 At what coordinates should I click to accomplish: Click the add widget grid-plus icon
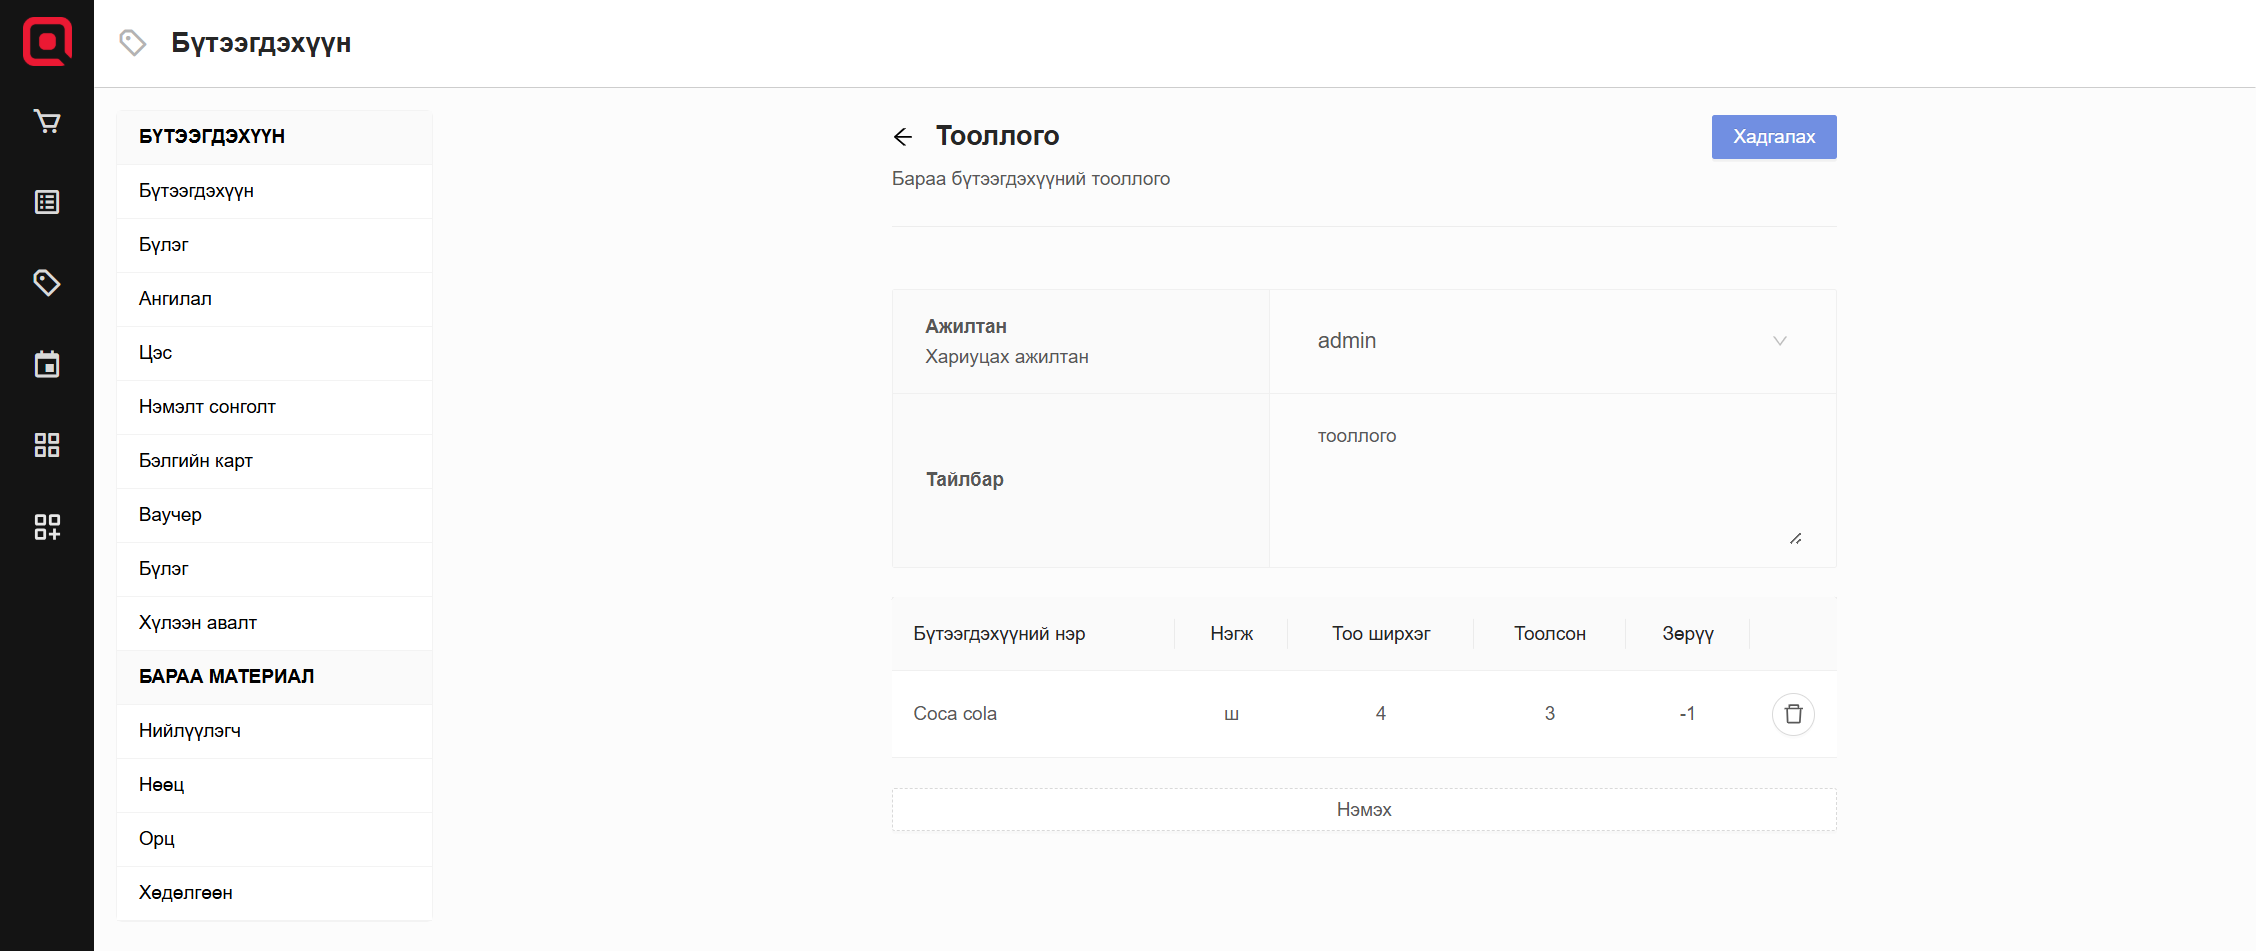coord(47,526)
